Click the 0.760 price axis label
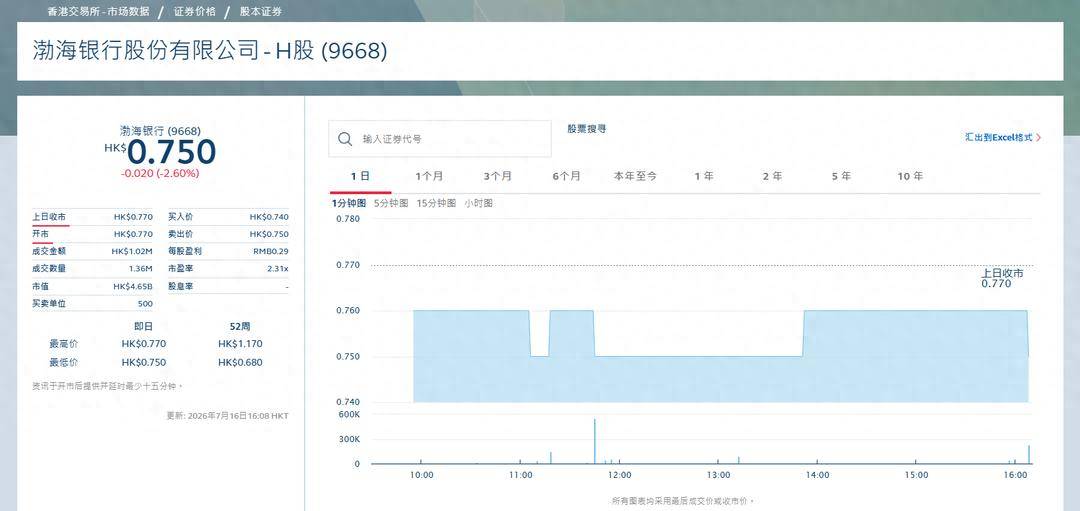Screen dimensions: 1080x511 coord(348,311)
